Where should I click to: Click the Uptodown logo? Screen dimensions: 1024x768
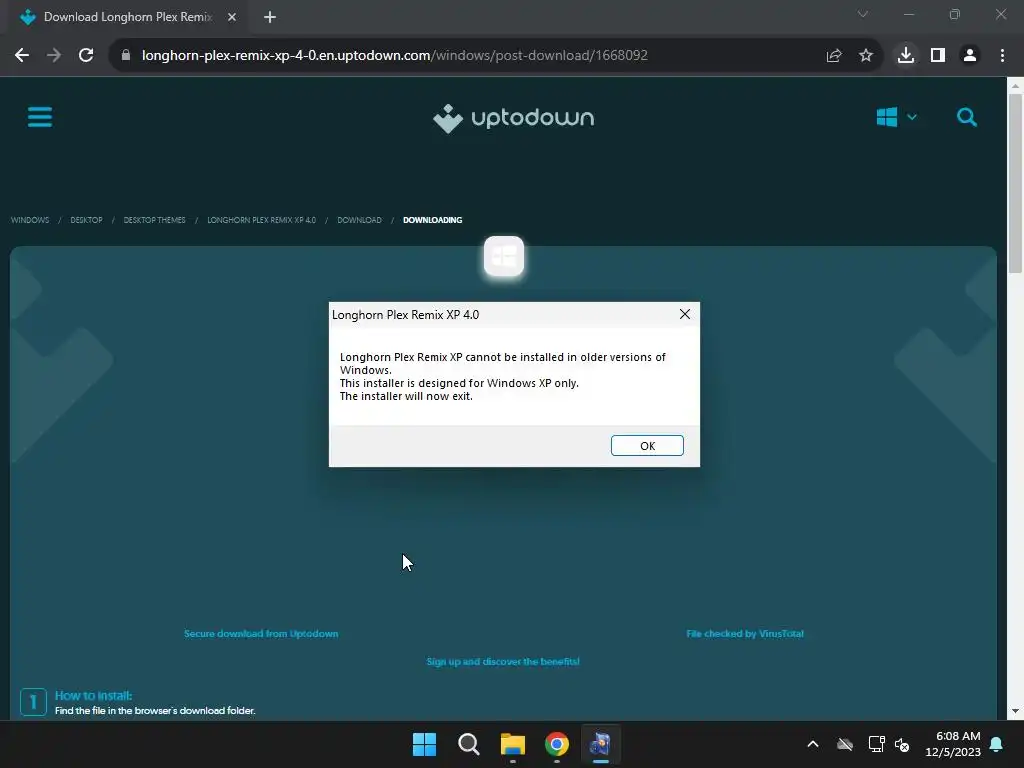click(x=513, y=118)
